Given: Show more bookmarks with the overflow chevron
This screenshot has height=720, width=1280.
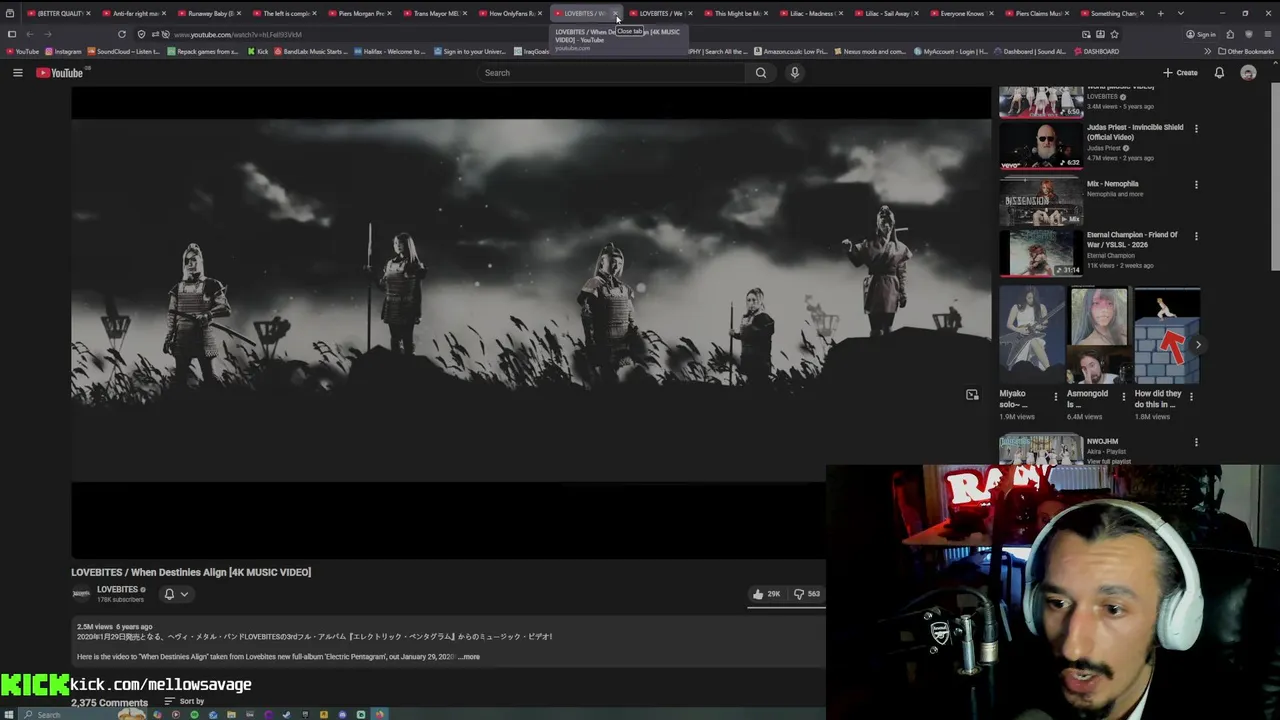Looking at the screenshot, I should [1207, 51].
